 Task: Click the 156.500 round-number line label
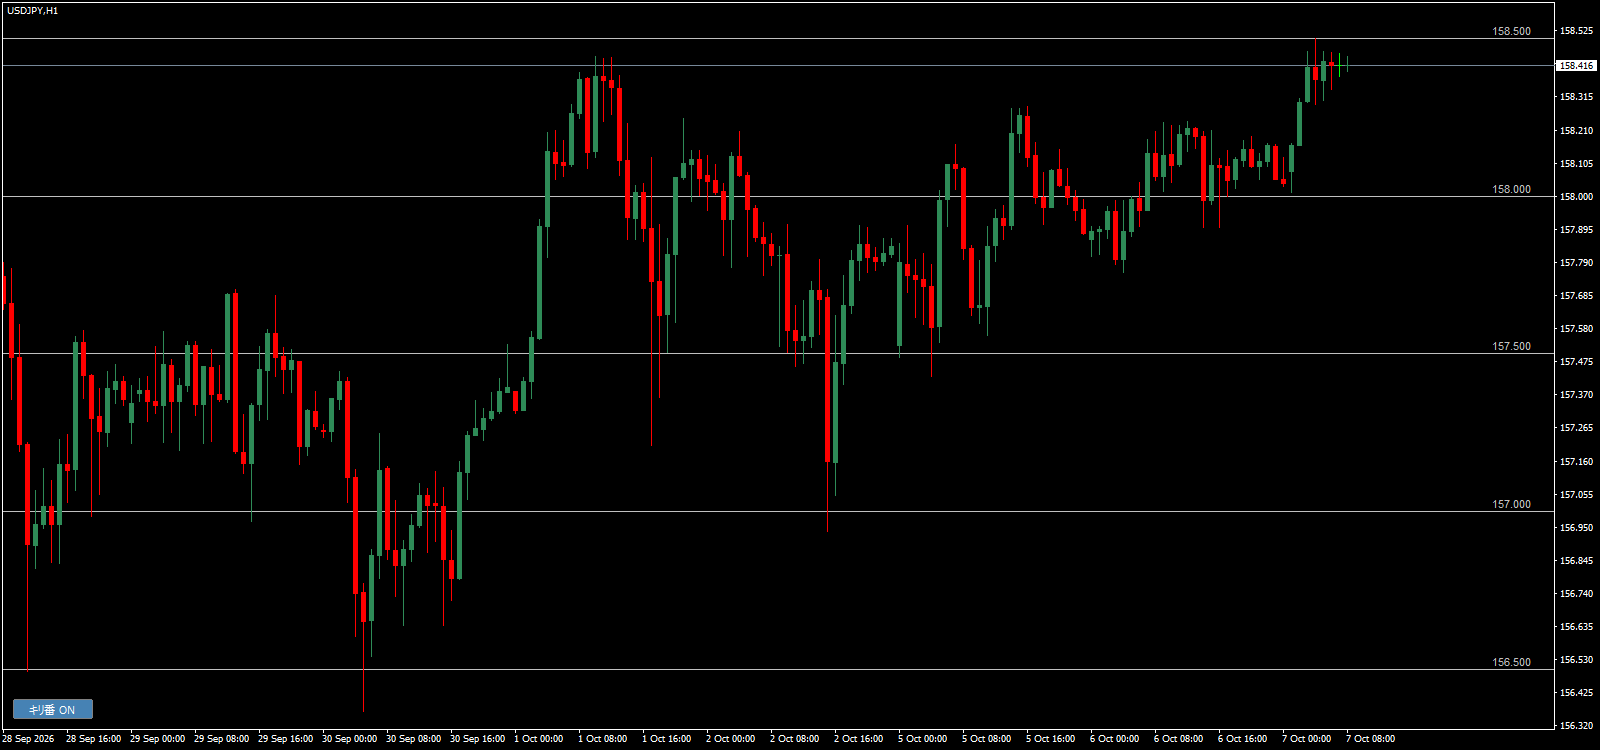[1511, 662]
